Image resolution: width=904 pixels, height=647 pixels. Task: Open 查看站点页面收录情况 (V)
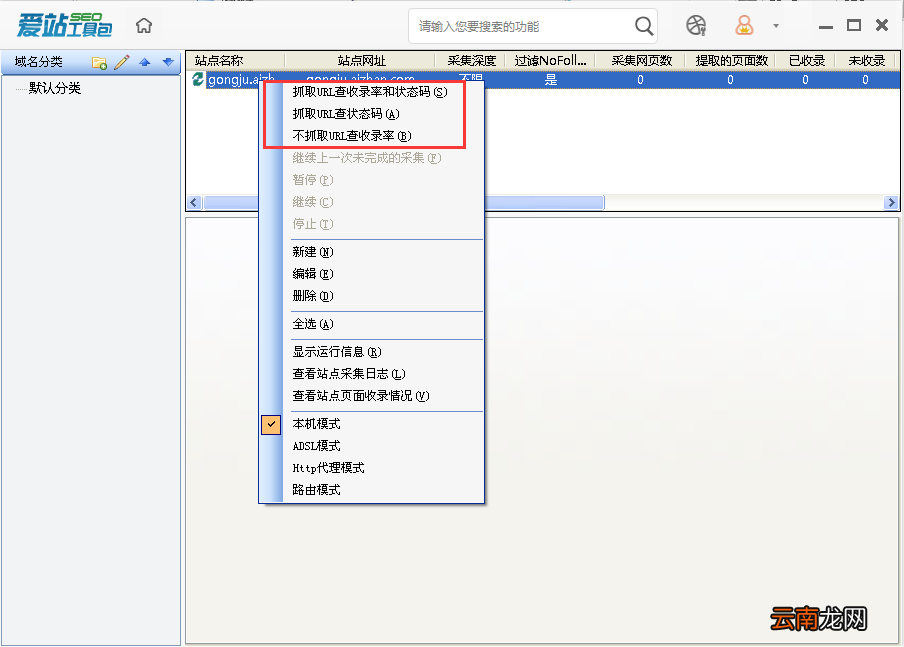[361, 396]
